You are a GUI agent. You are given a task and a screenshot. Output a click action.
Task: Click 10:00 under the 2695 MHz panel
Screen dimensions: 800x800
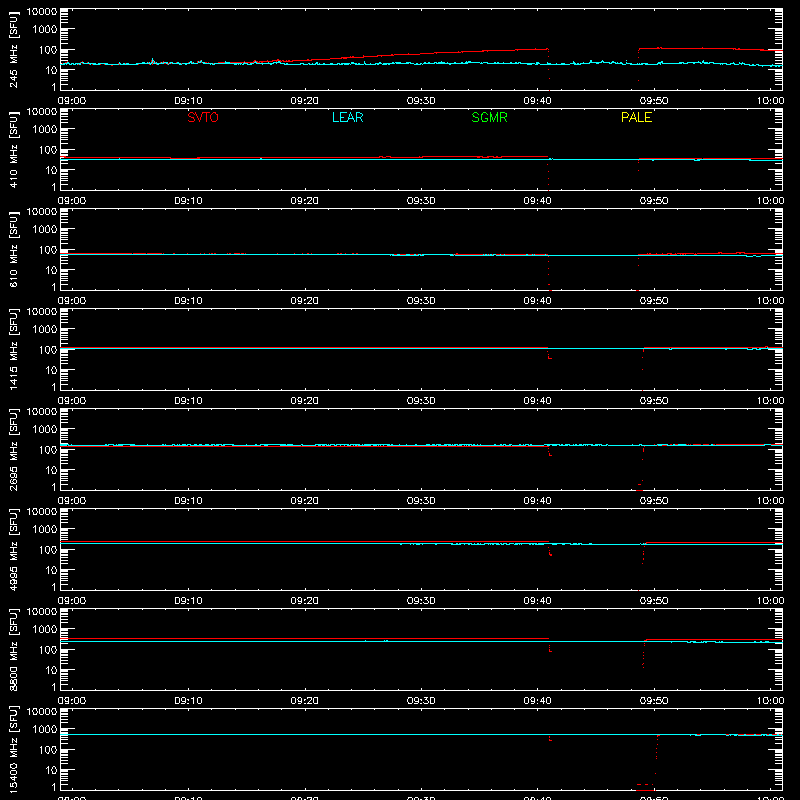click(x=770, y=501)
